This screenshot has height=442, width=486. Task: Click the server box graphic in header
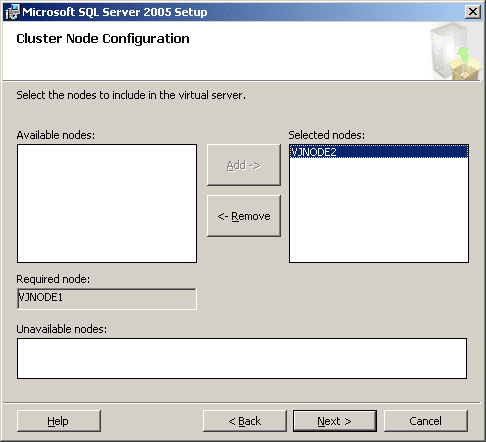pyautogui.click(x=455, y=51)
